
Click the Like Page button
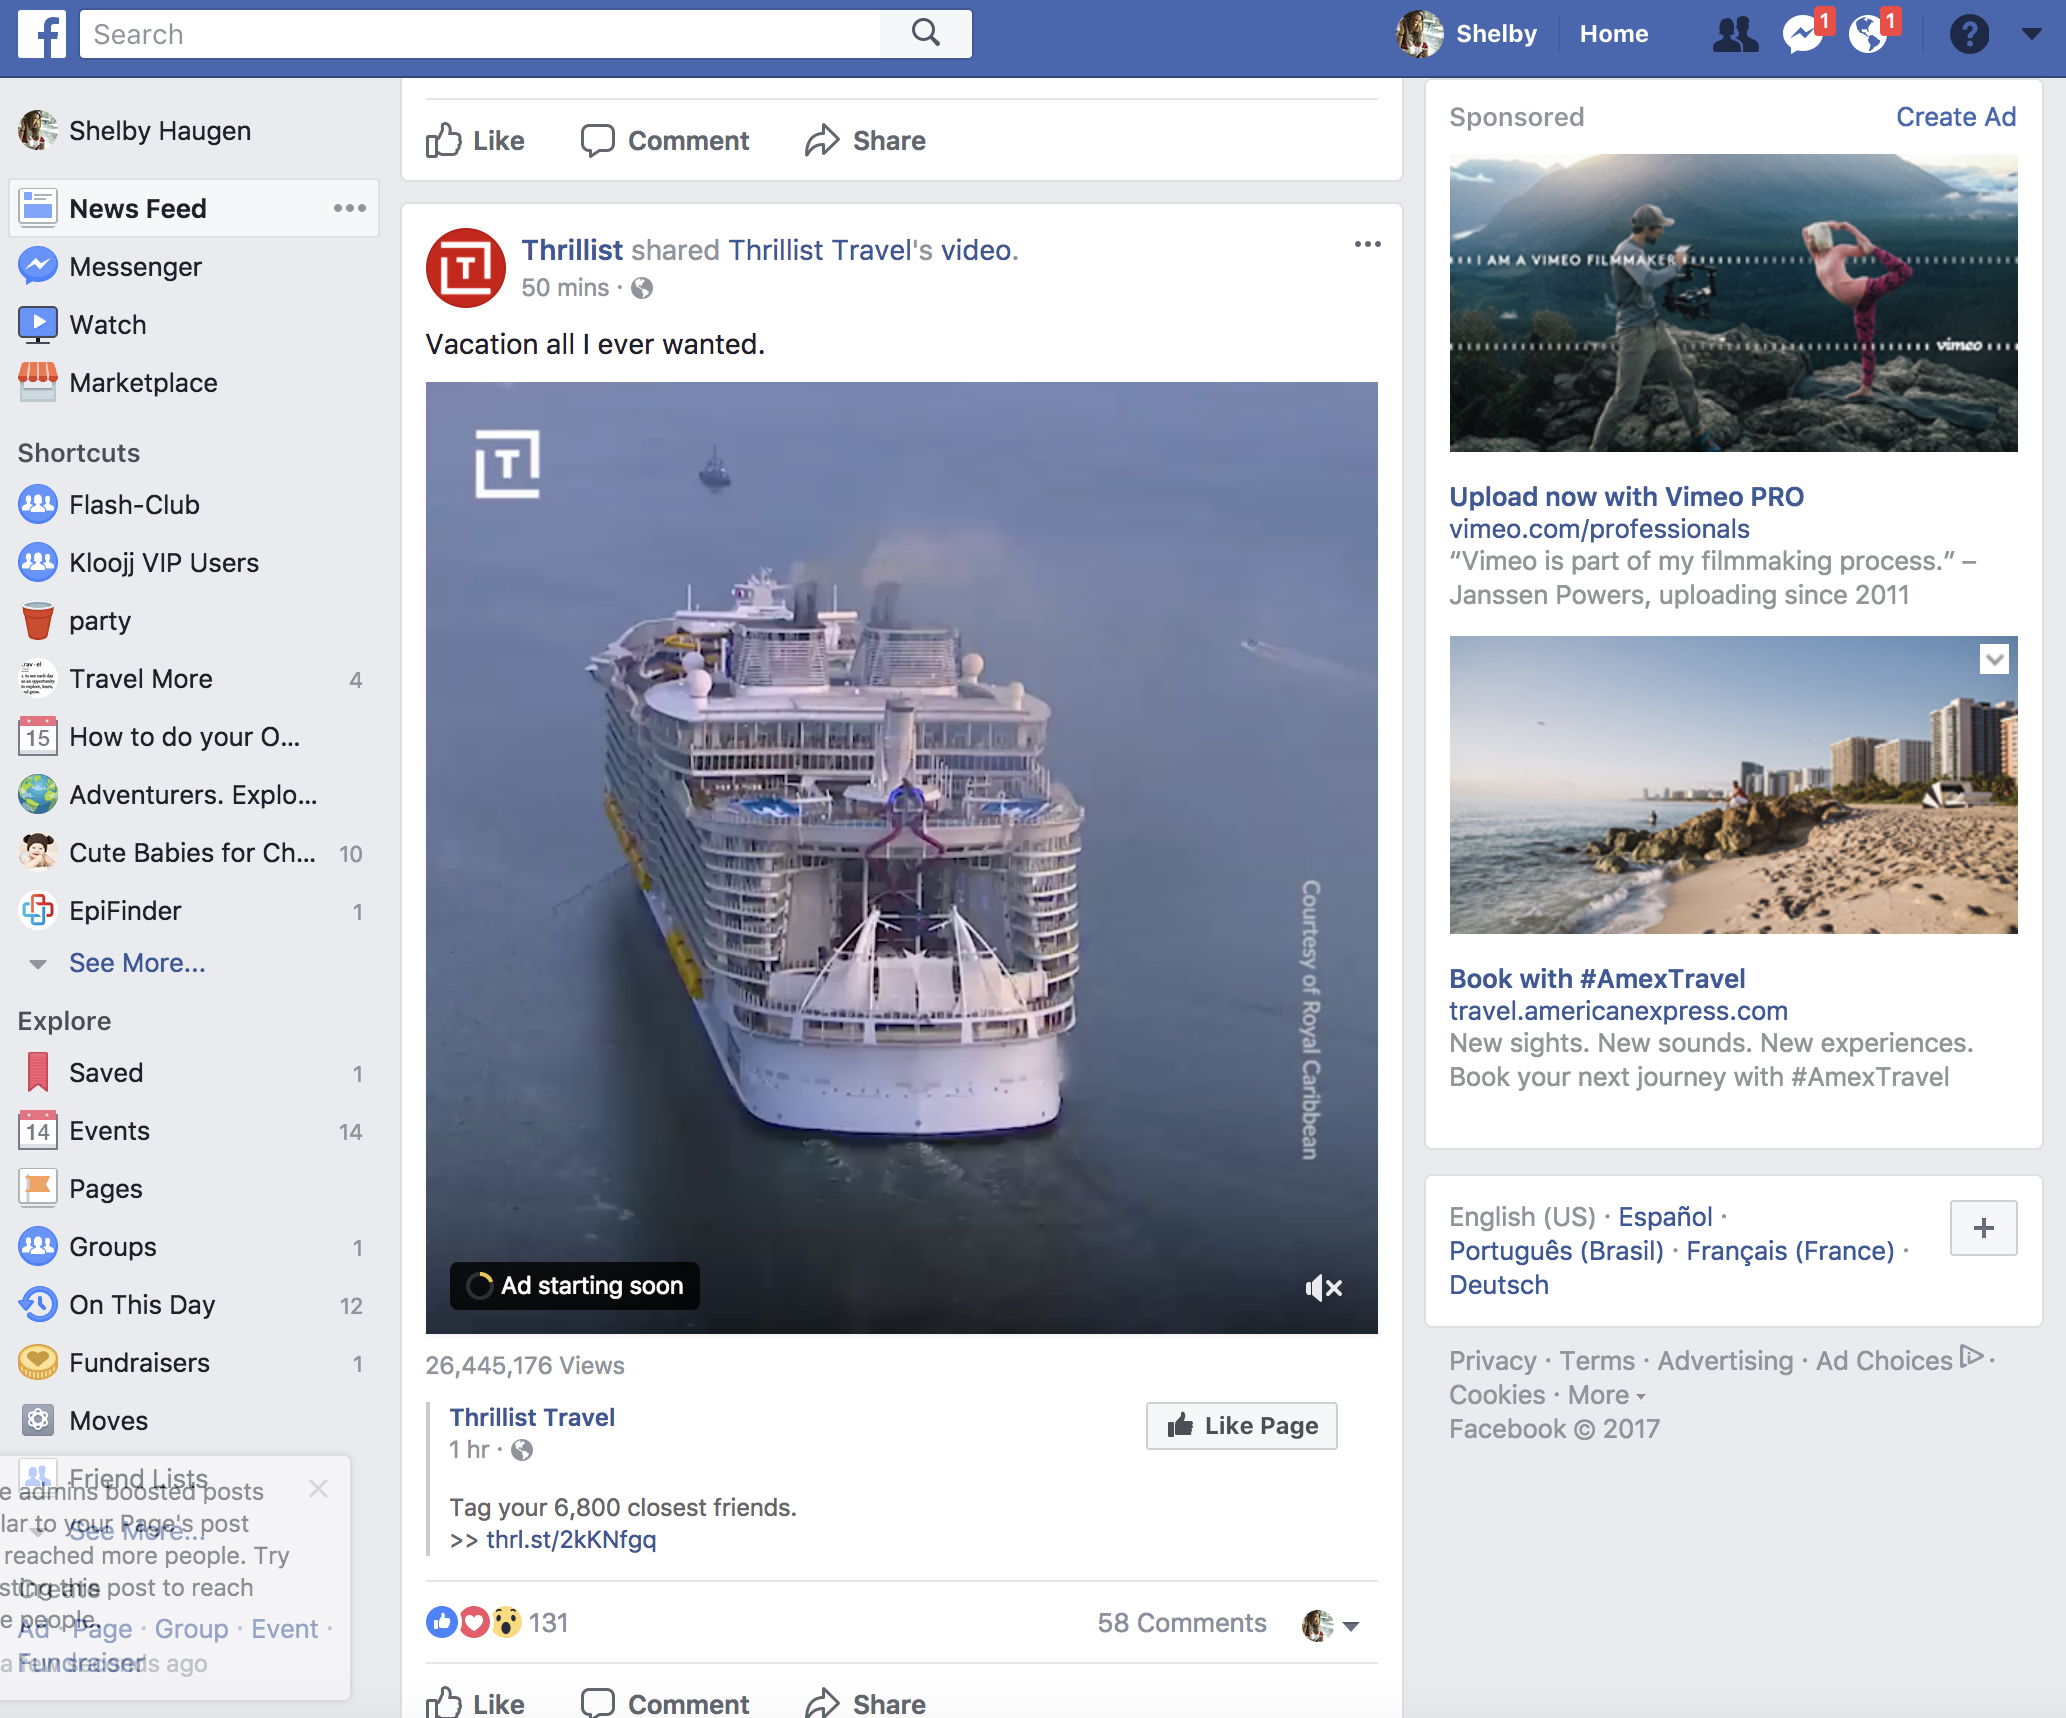point(1241,1426)
